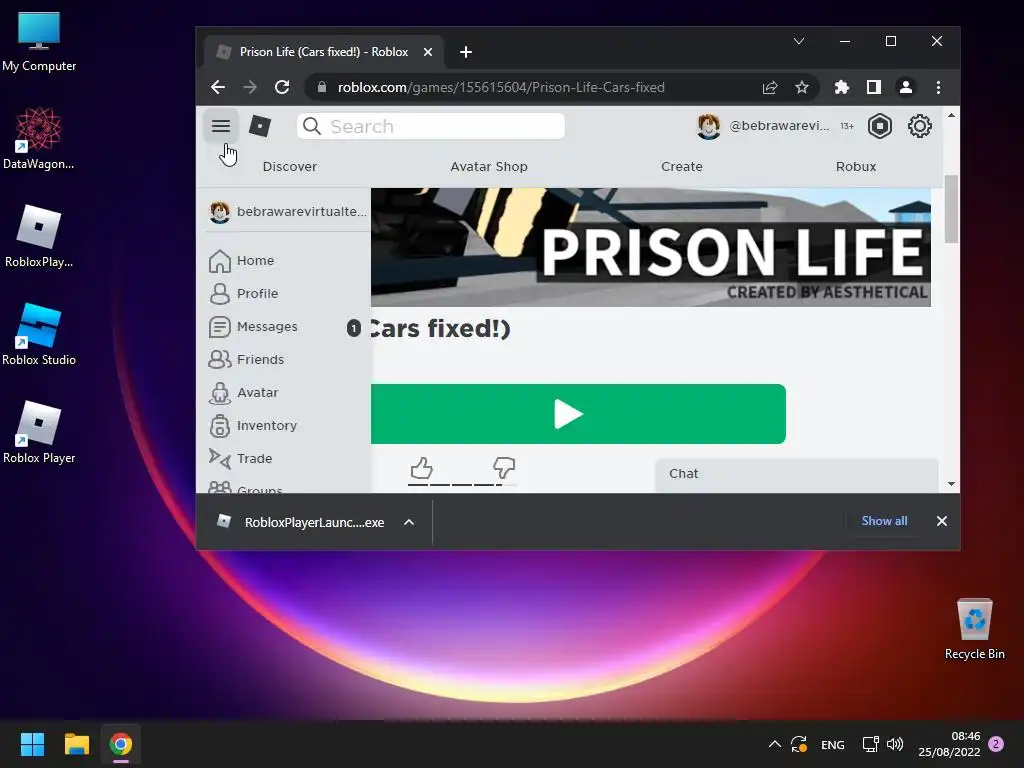This screenshot has height=768, width=1024.
Task: Open the notifications badge in taskbar
Action: click(996, 744)
